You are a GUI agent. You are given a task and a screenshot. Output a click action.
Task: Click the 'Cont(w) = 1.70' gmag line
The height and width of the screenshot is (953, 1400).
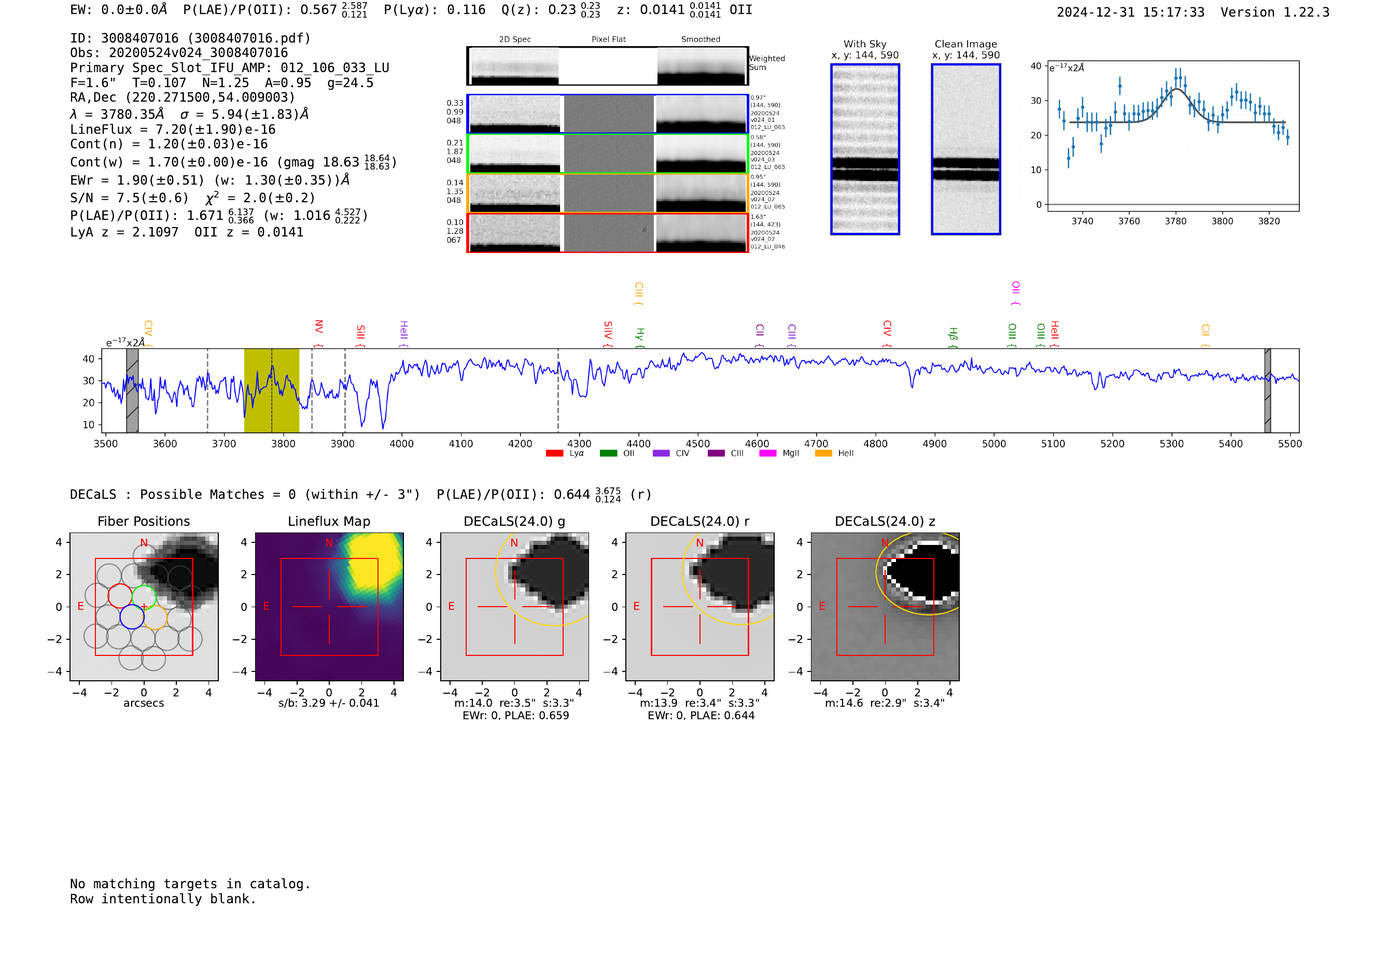tap(234, 161)
